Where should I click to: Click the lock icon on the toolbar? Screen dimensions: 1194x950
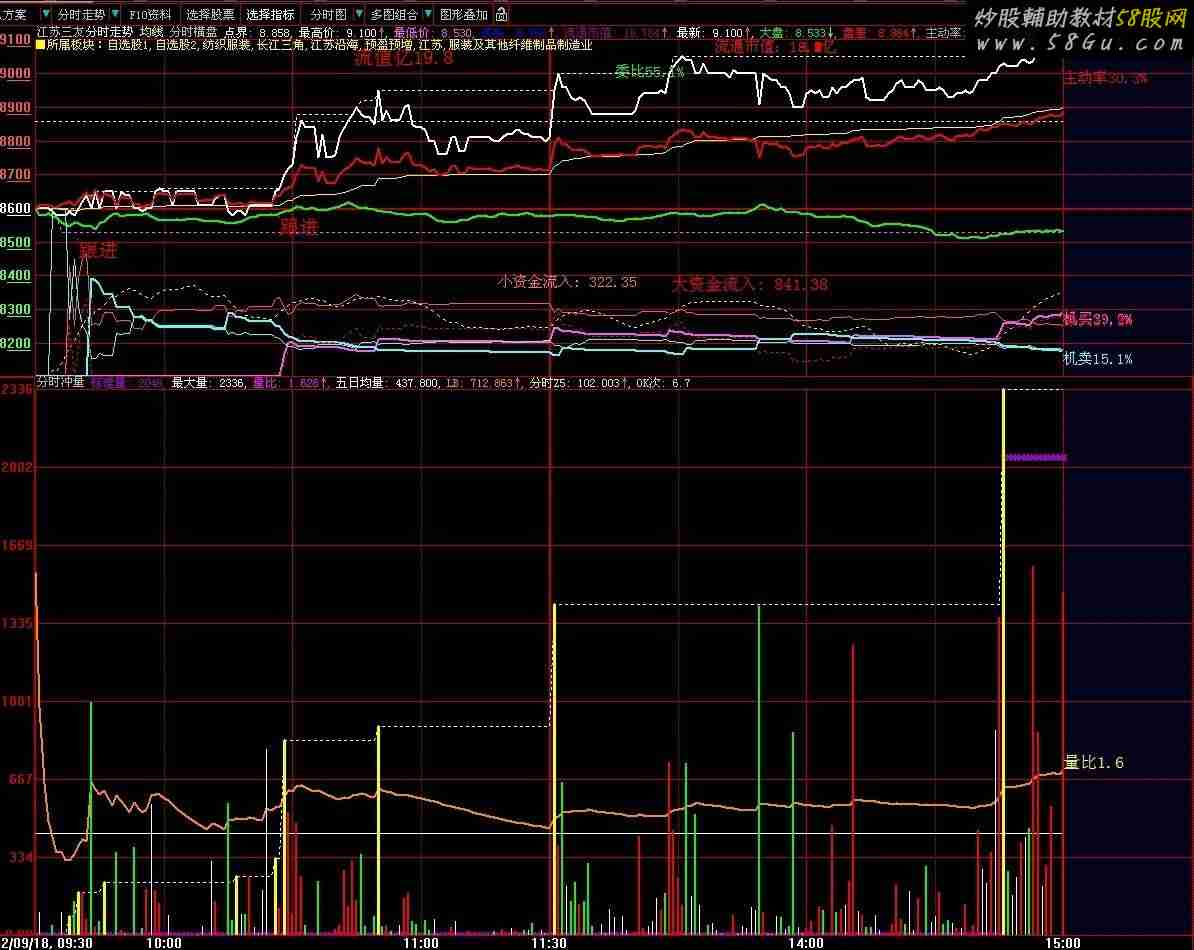coord(501,14)
